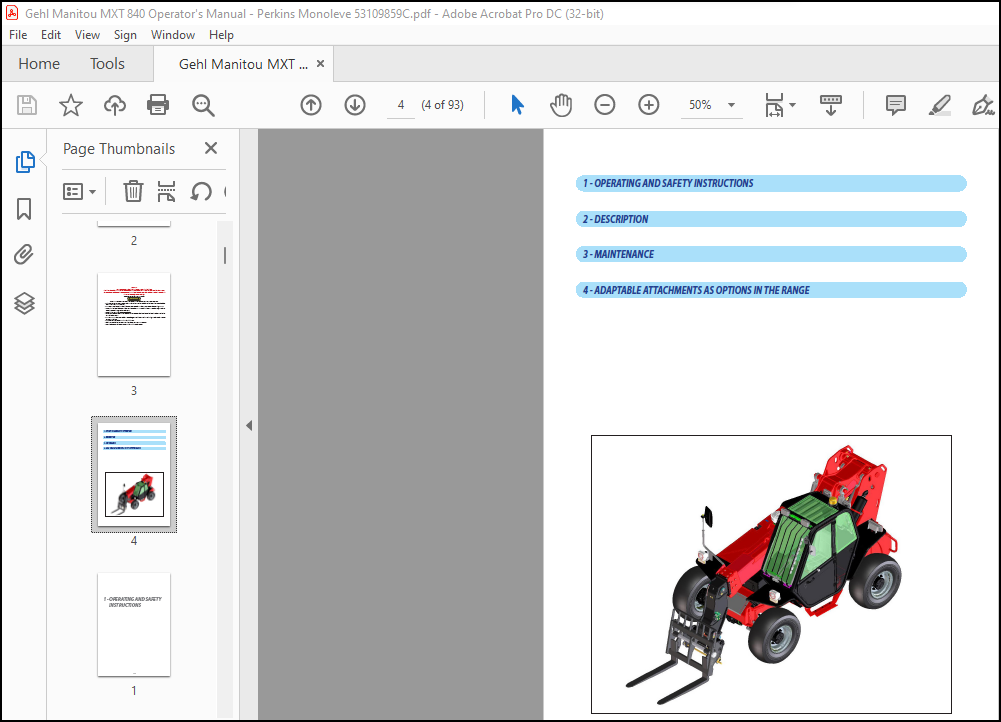Open Page Thumbnails sidebar icon

pos(24,162)
